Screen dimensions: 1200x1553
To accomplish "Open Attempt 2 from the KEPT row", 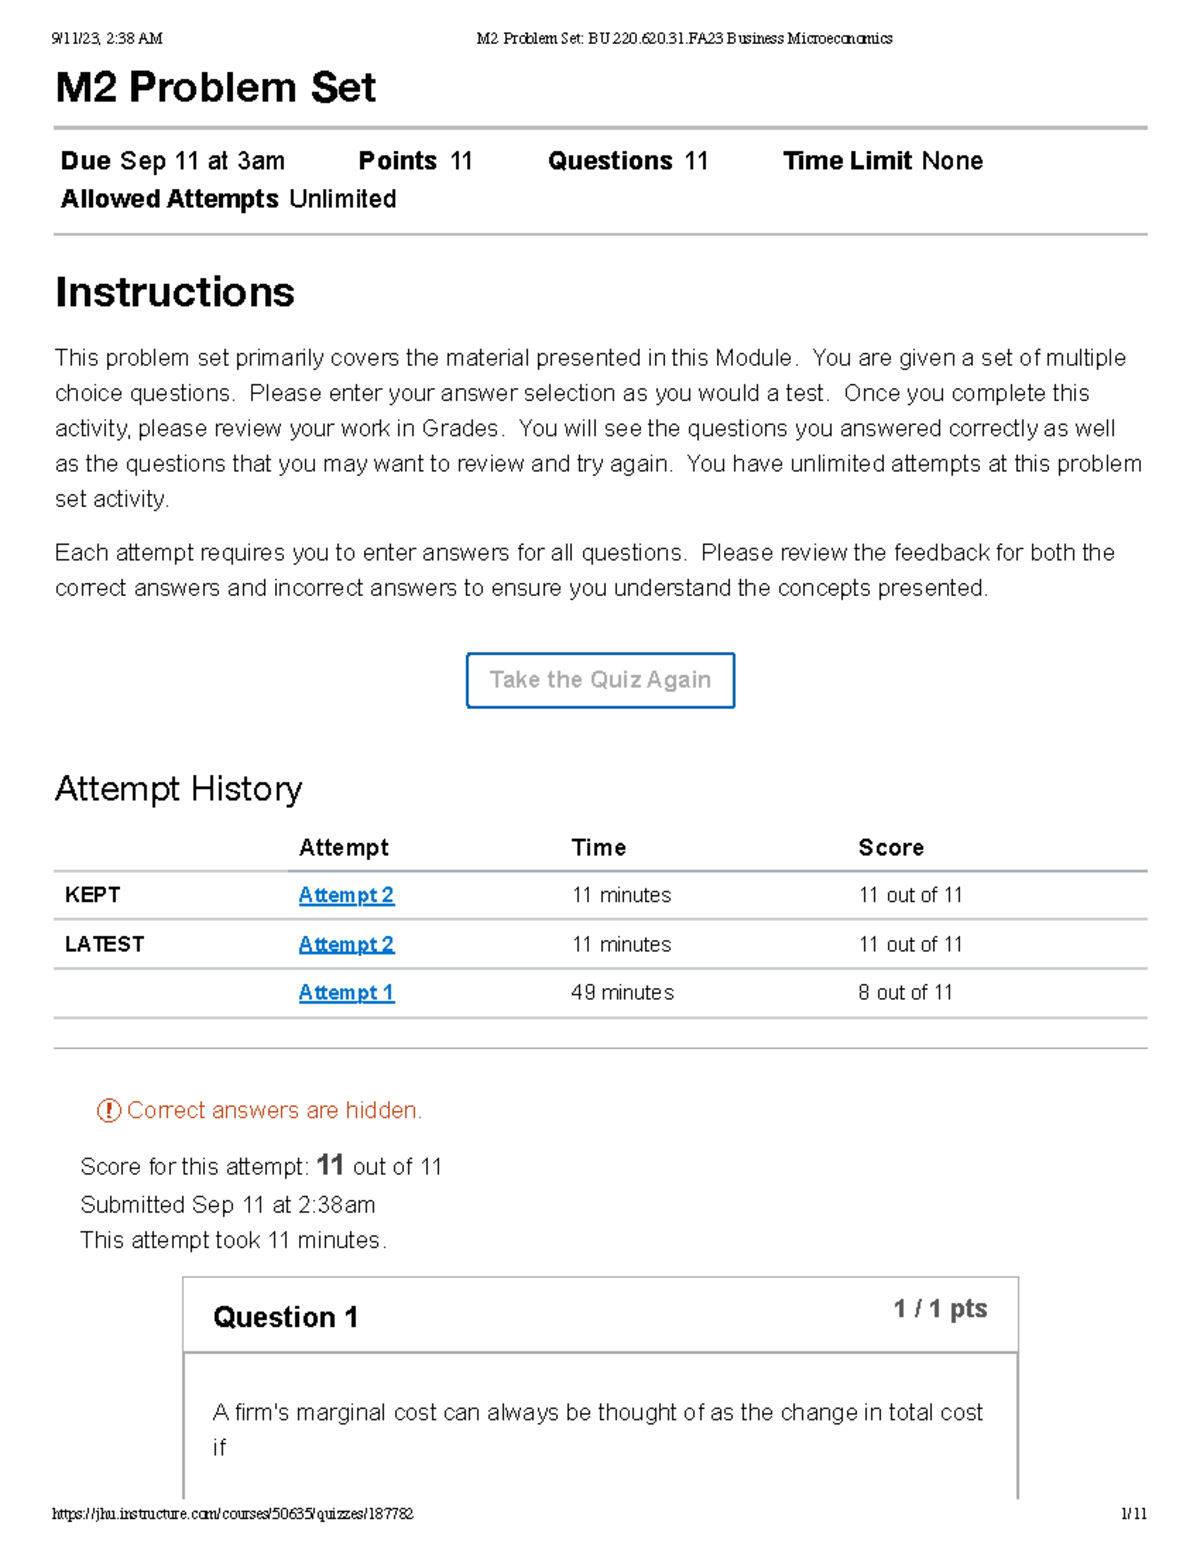I will tap(346, 895).
